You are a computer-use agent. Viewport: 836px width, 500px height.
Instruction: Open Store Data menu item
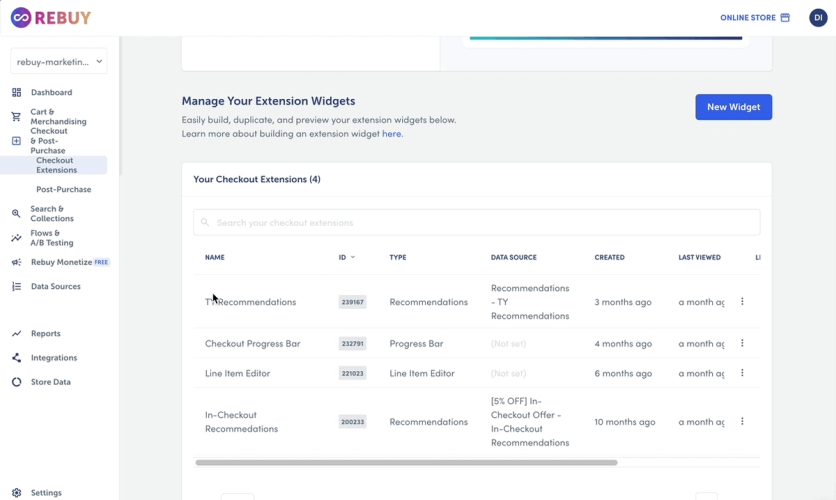pos(51,382)
